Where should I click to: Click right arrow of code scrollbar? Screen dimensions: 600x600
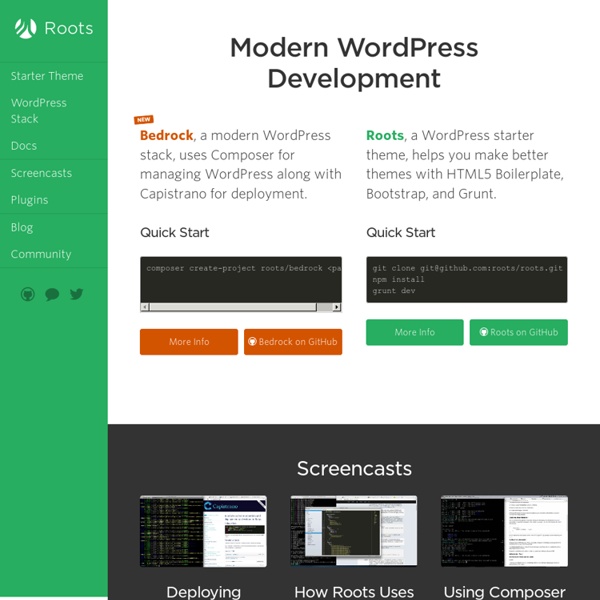pos(337,307)
